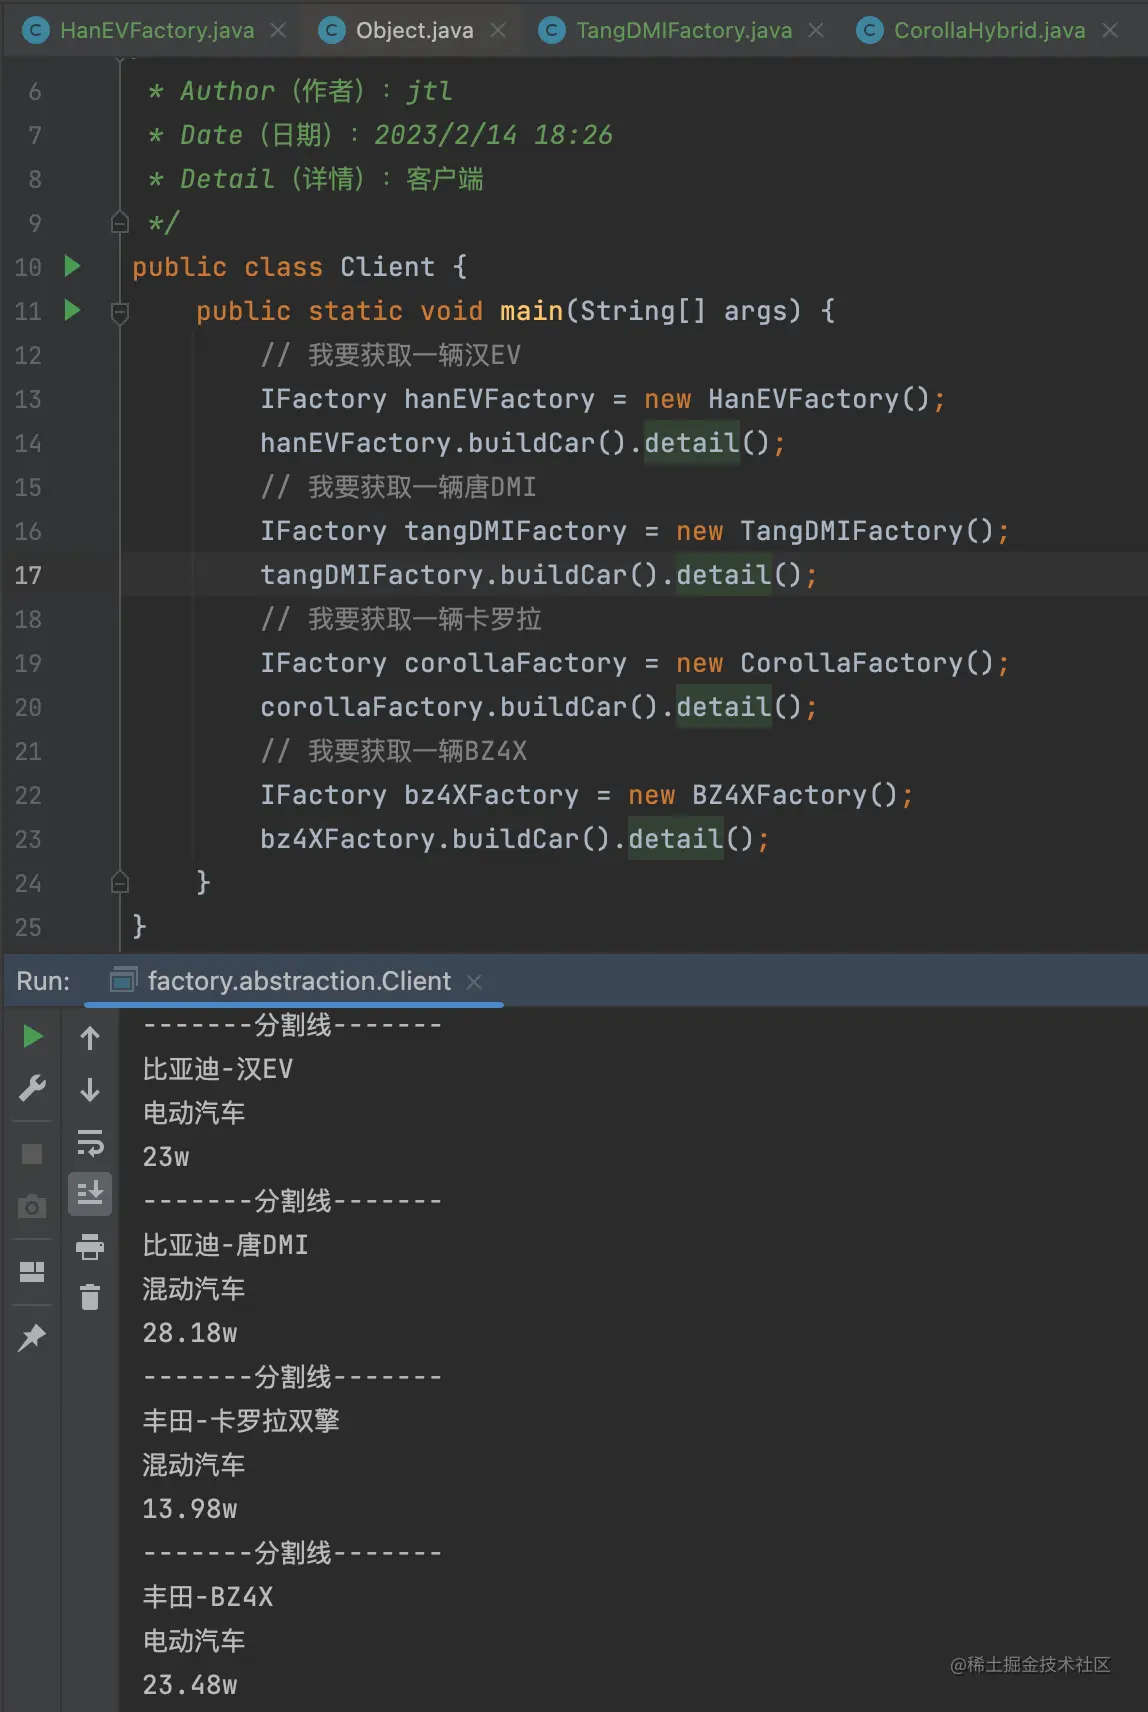Click the print console output icon
Screen dimensions: 1148x1712
90,1246
